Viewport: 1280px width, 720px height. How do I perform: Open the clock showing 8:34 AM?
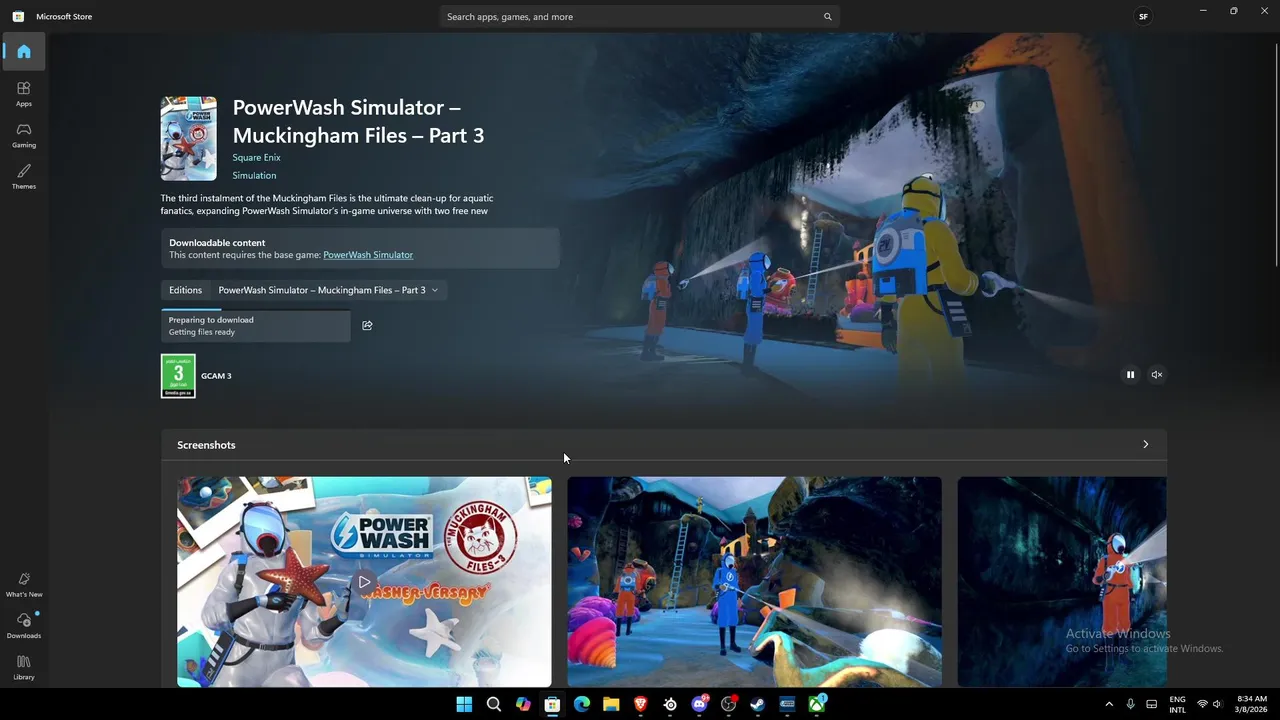coord(1252,704)
